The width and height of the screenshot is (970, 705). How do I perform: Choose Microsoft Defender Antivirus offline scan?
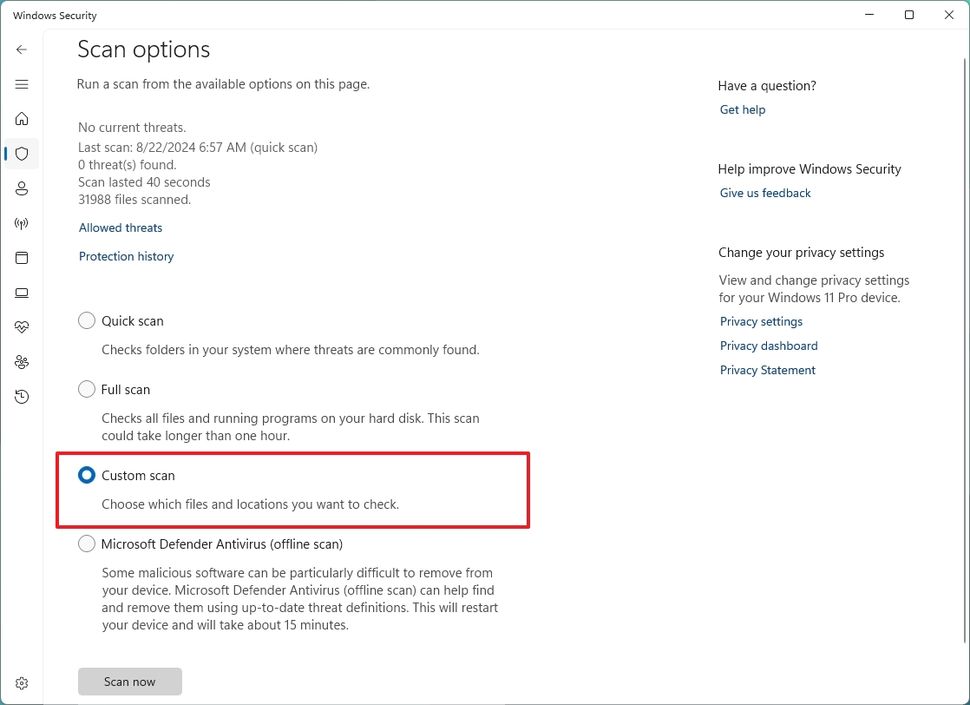pos(87,543)
